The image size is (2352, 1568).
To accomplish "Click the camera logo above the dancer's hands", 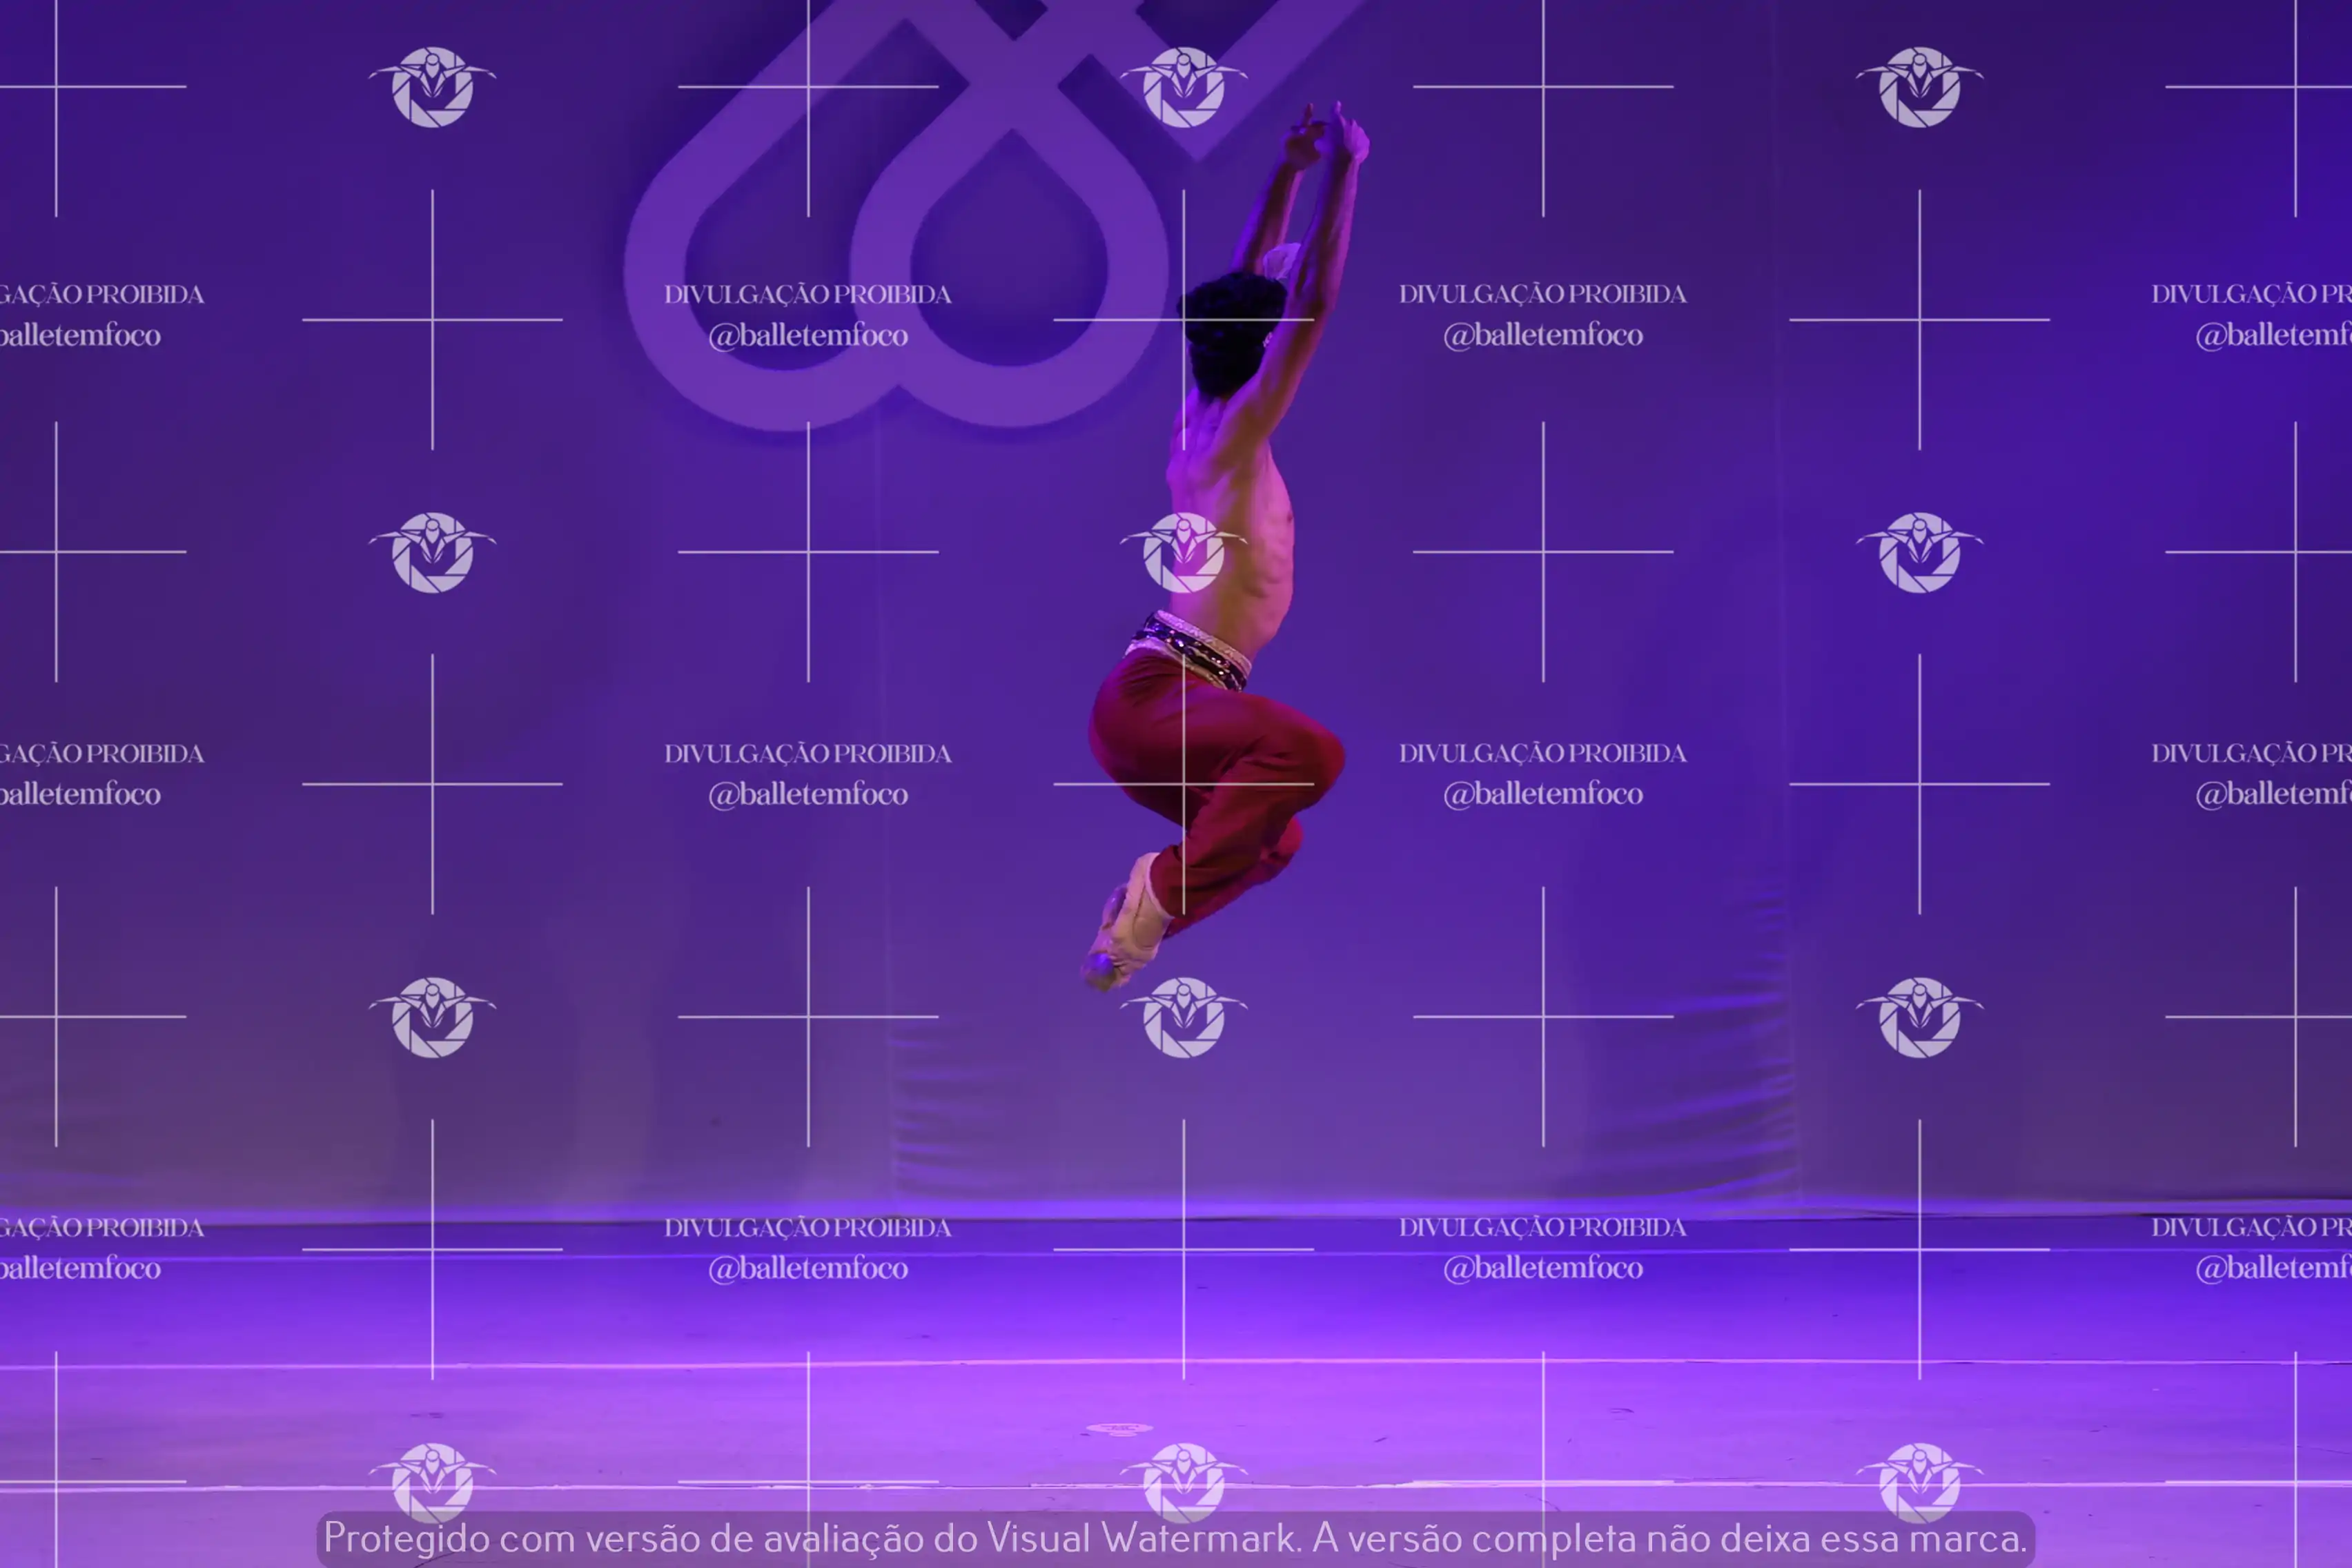I will tap(1183, 87).
